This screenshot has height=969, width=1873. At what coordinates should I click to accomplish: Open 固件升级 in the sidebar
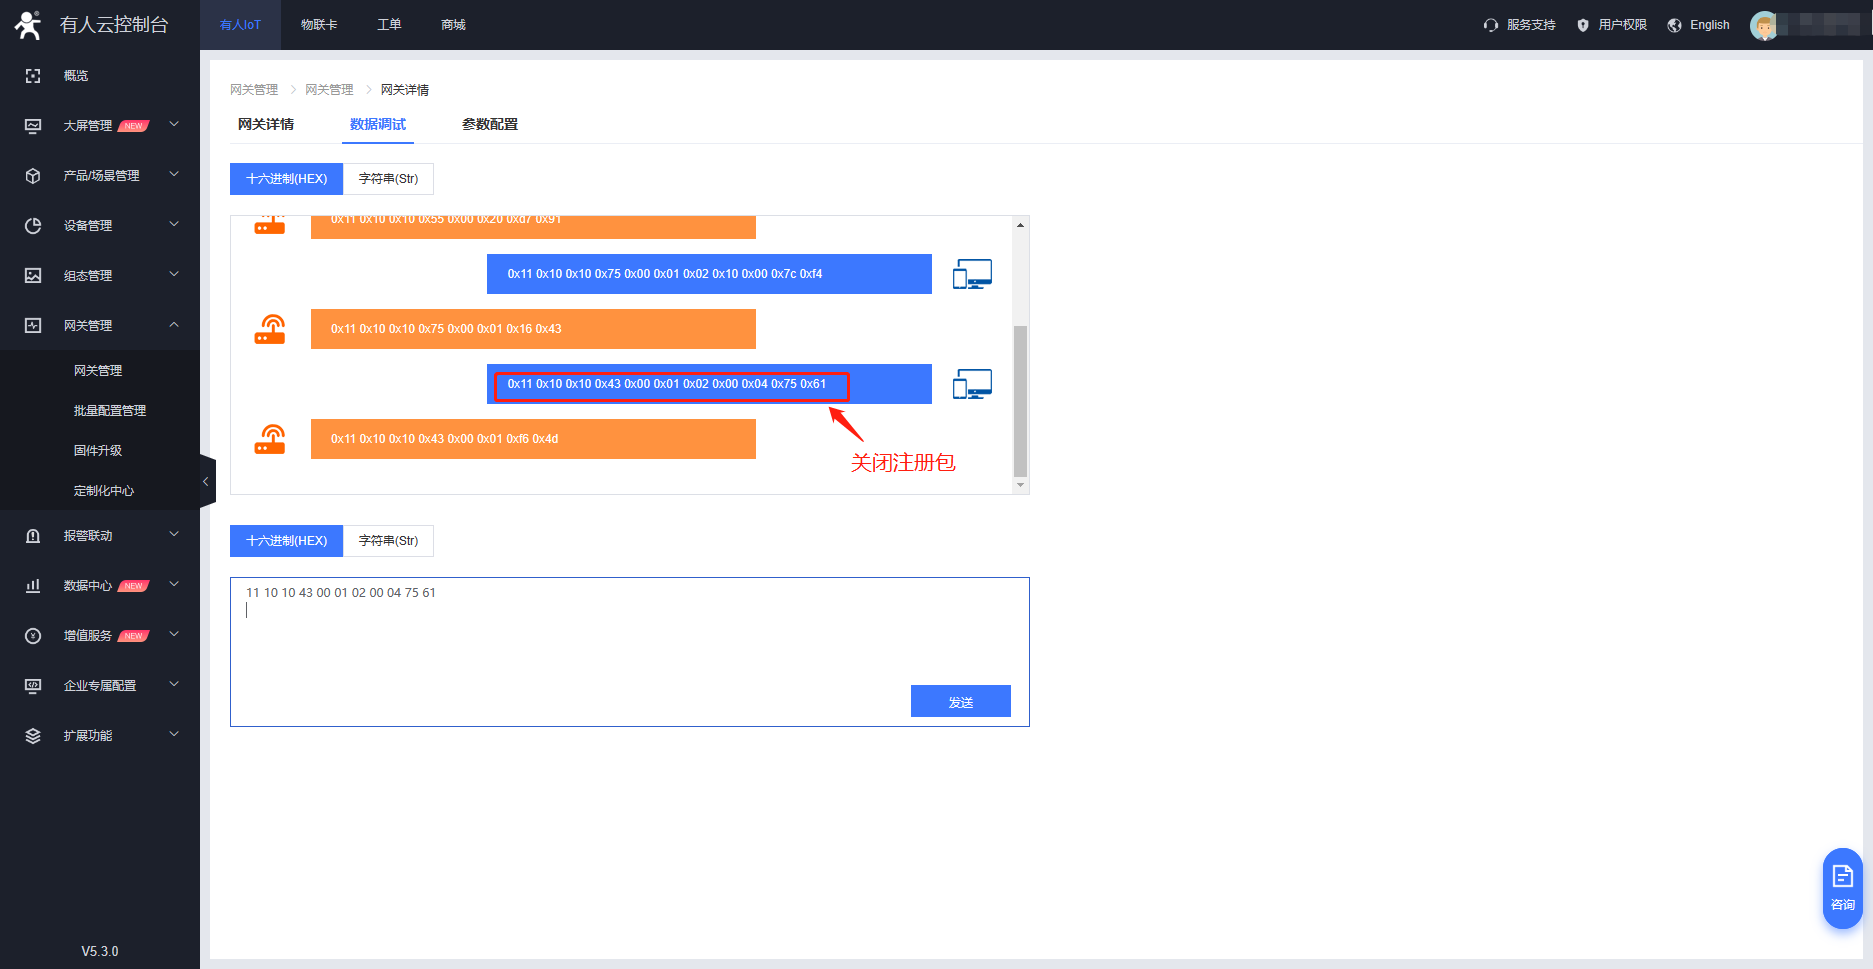point(98,451)
